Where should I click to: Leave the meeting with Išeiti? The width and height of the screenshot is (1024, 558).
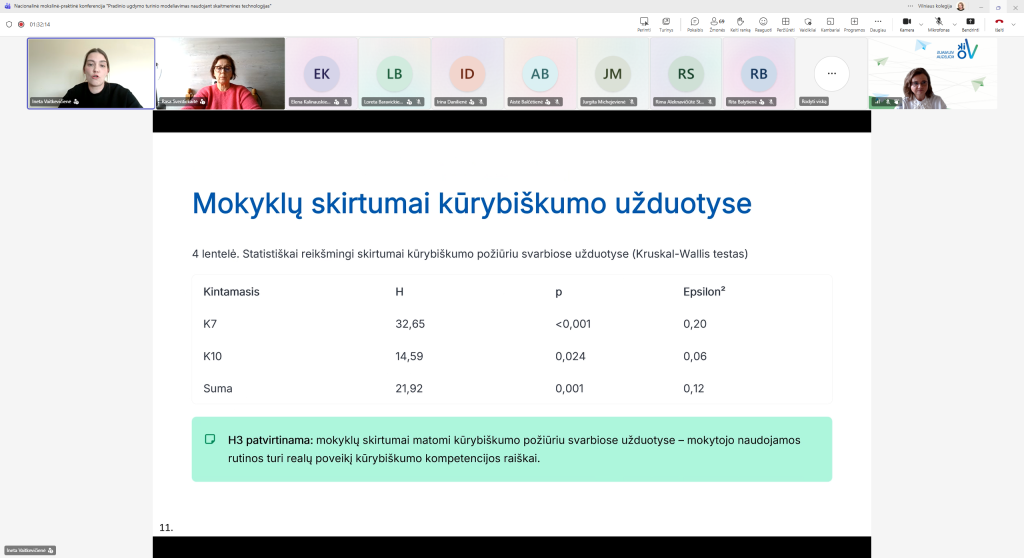click(998, 23)
